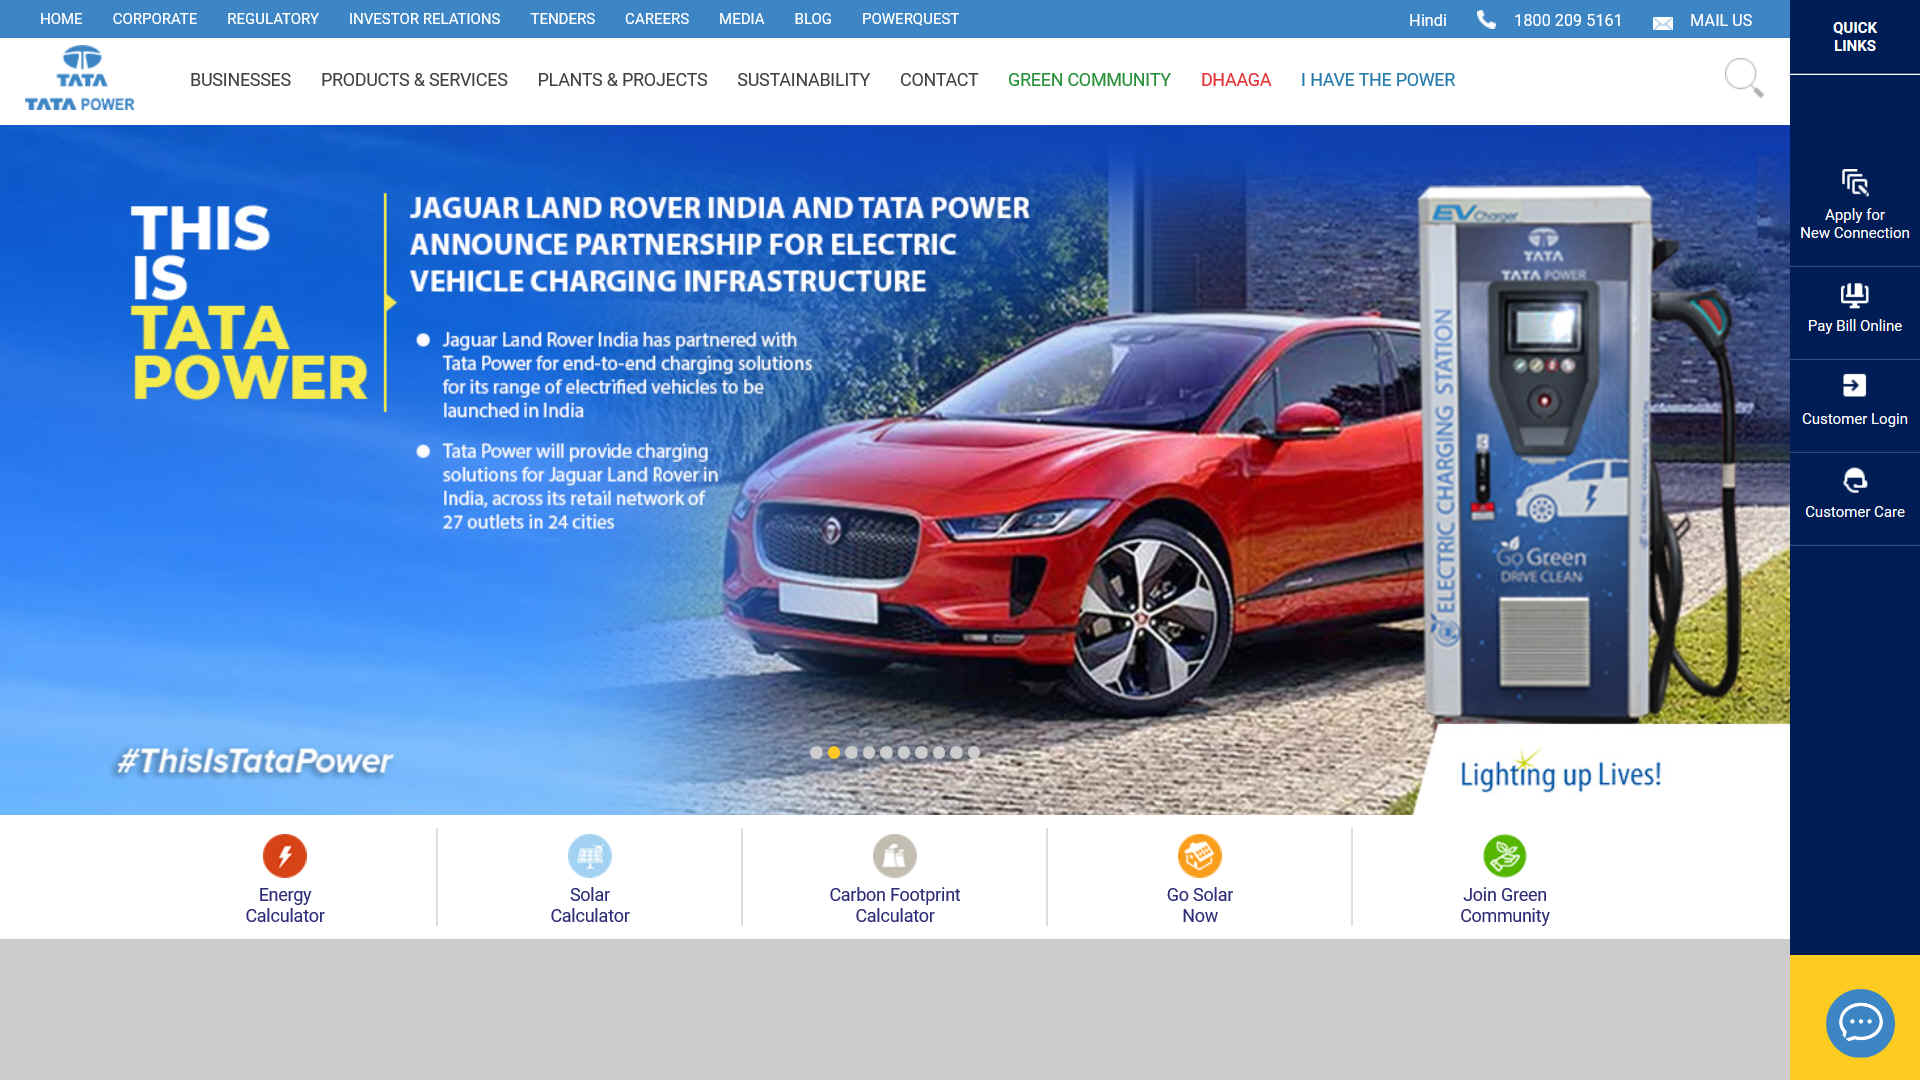Select the eighth carousel dot

(939, 753)
